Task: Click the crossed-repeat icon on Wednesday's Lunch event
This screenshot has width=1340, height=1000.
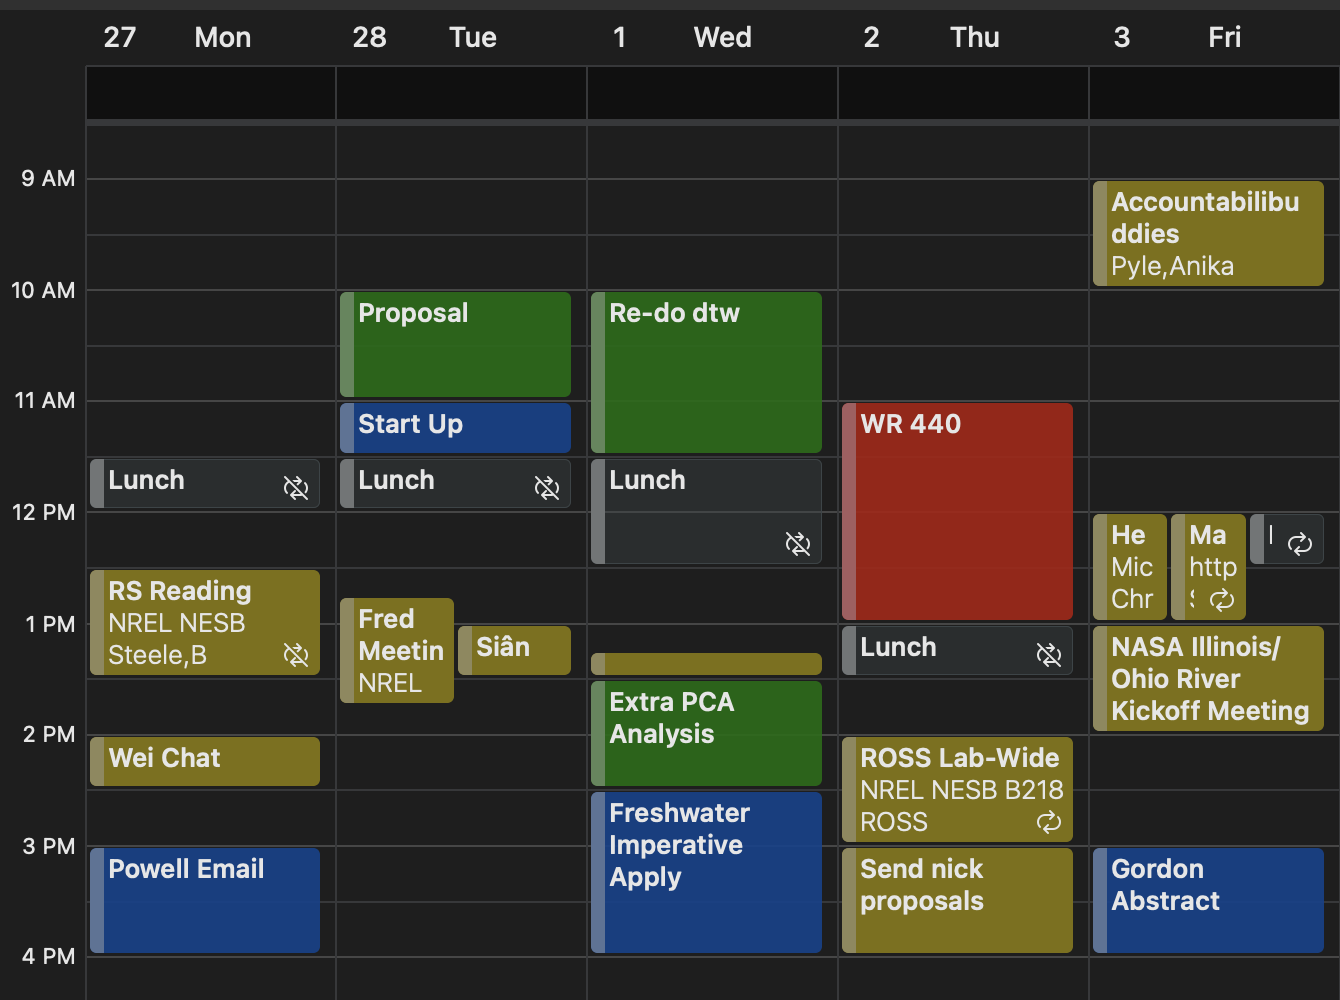Action: pos(798,544)
